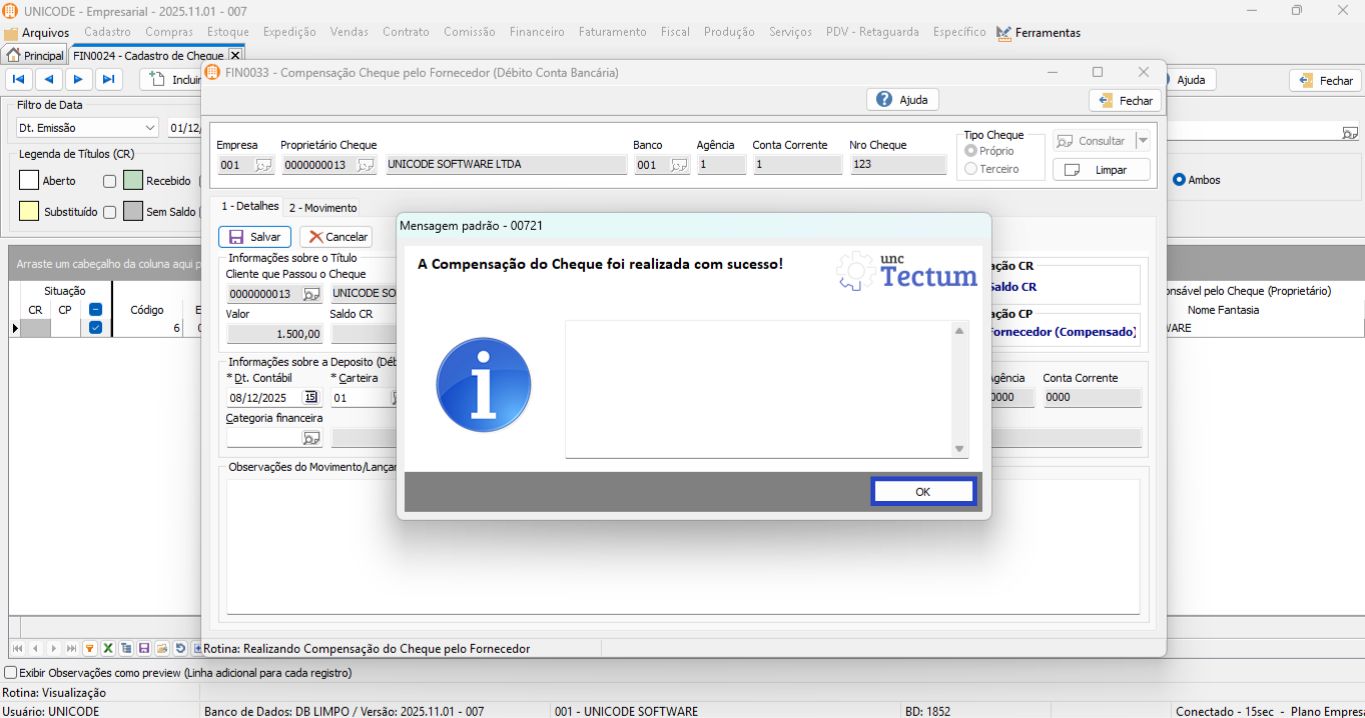Click the blue refresh icon below the grid
Viewport: 1365px width, 718px height.
coord(180,649)
